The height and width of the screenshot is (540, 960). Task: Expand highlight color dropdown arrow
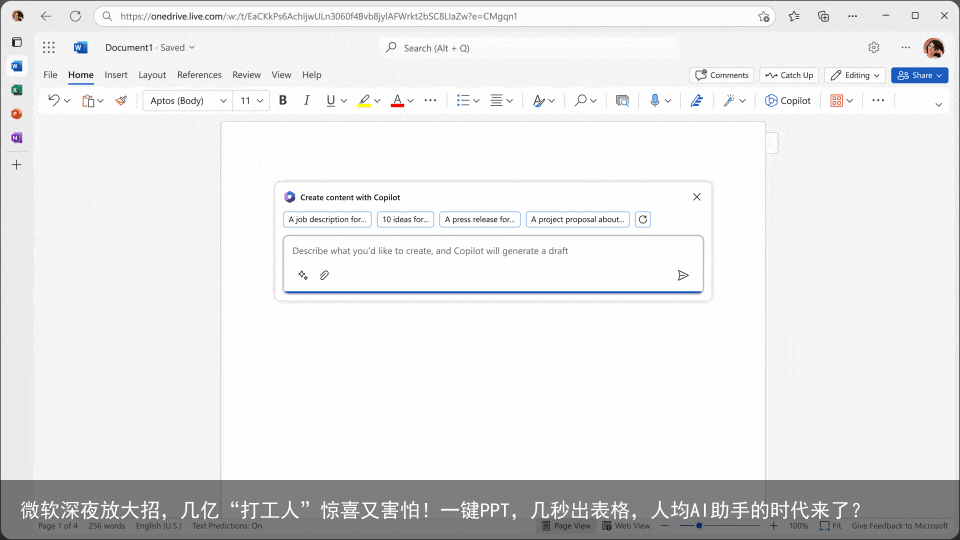coord(377,101)
